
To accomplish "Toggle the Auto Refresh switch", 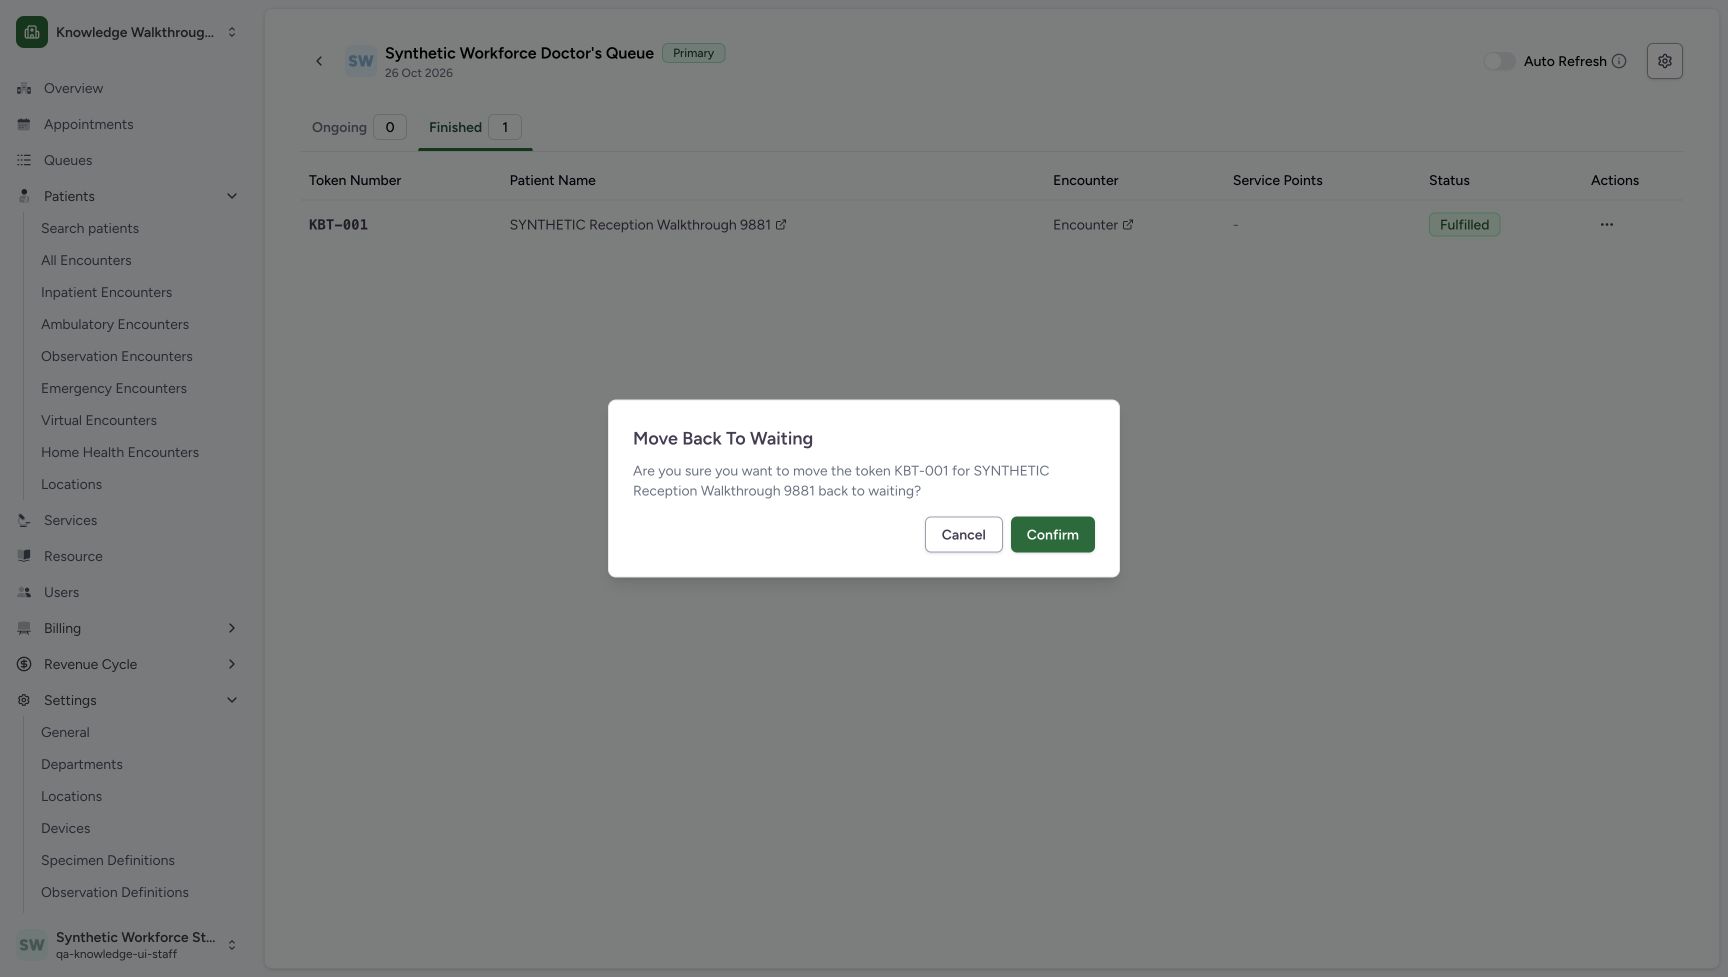I will coord(1499,61).
